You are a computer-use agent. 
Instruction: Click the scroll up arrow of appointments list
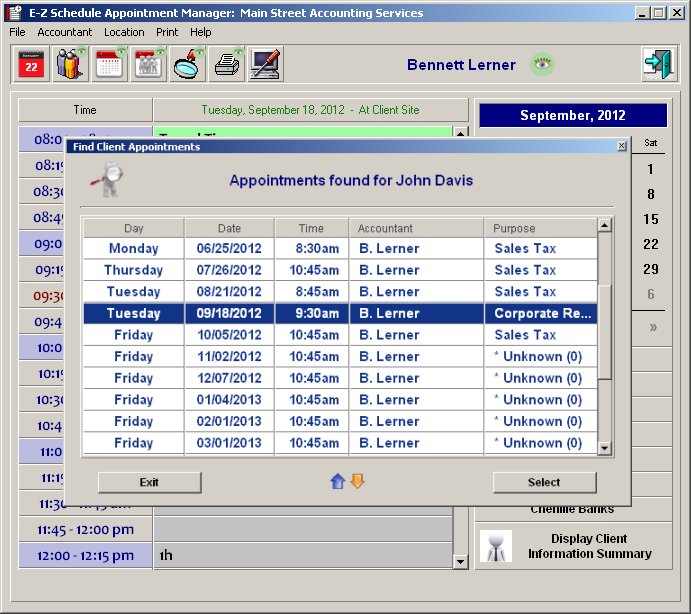click(x=605, y=227)
